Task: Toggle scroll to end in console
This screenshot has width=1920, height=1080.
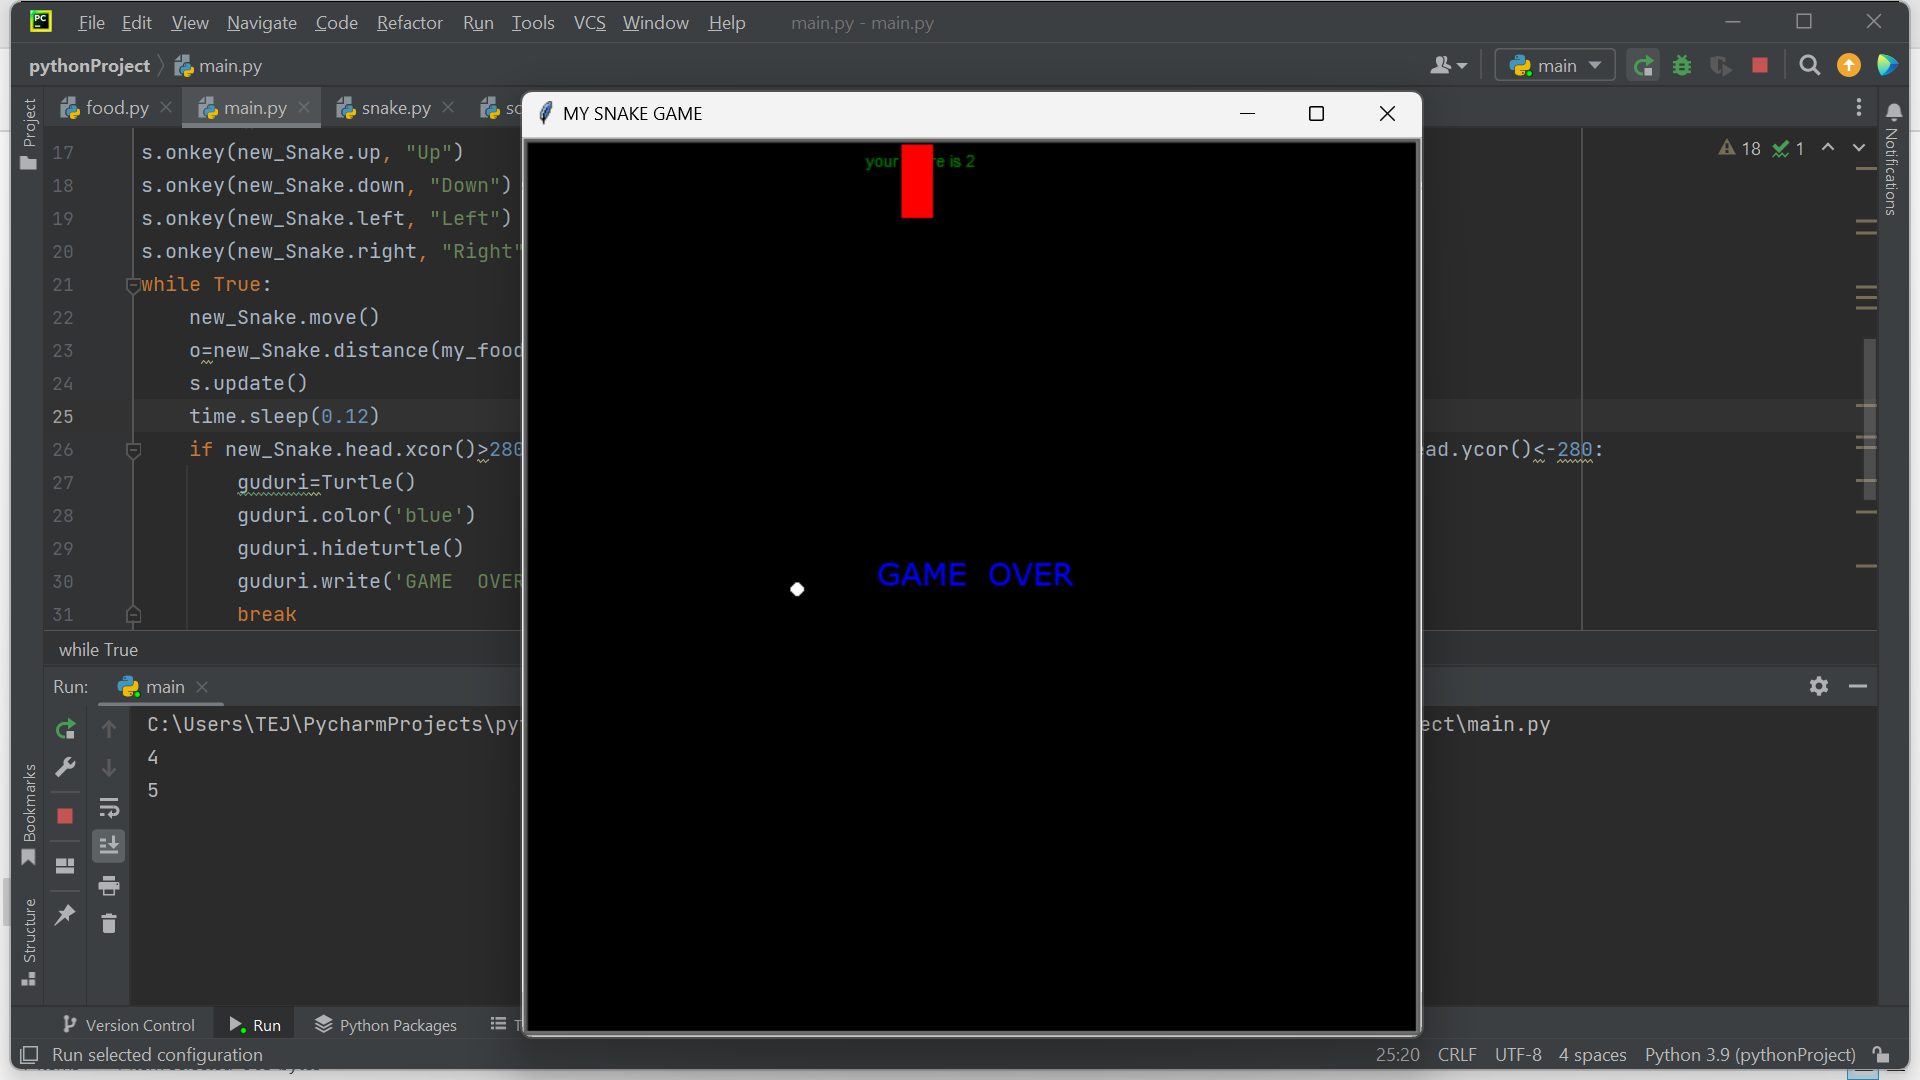Action: (x=108, y=845)
